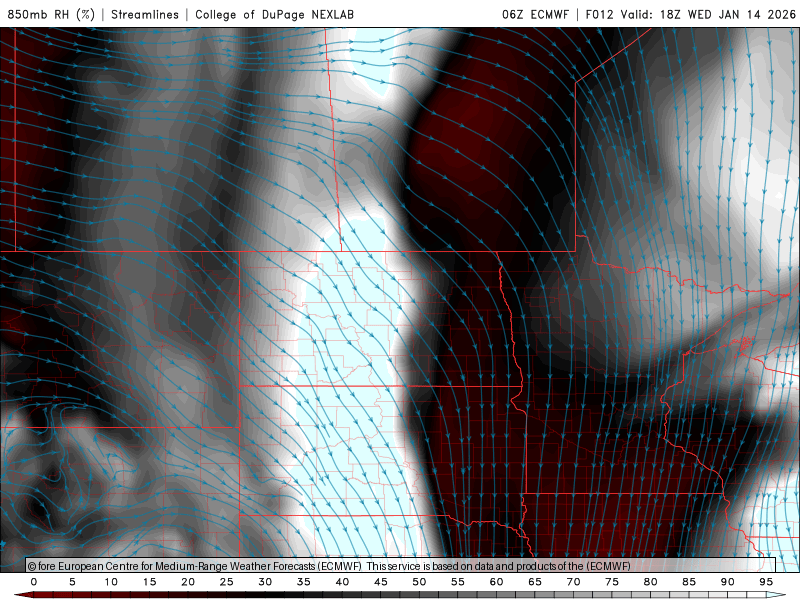Click the "80" label on the color scale

coord(651,582)
